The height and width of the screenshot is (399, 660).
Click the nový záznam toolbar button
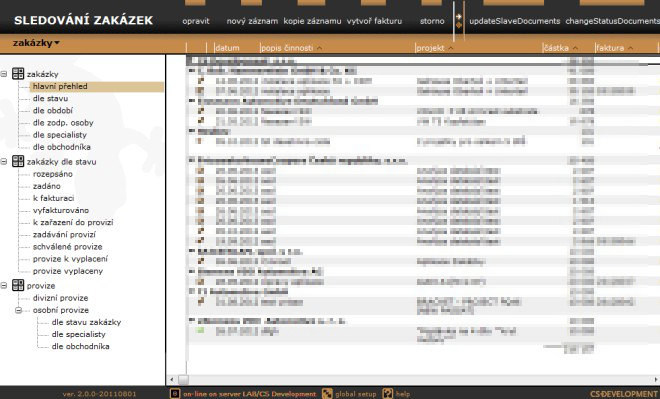(252, 21)
